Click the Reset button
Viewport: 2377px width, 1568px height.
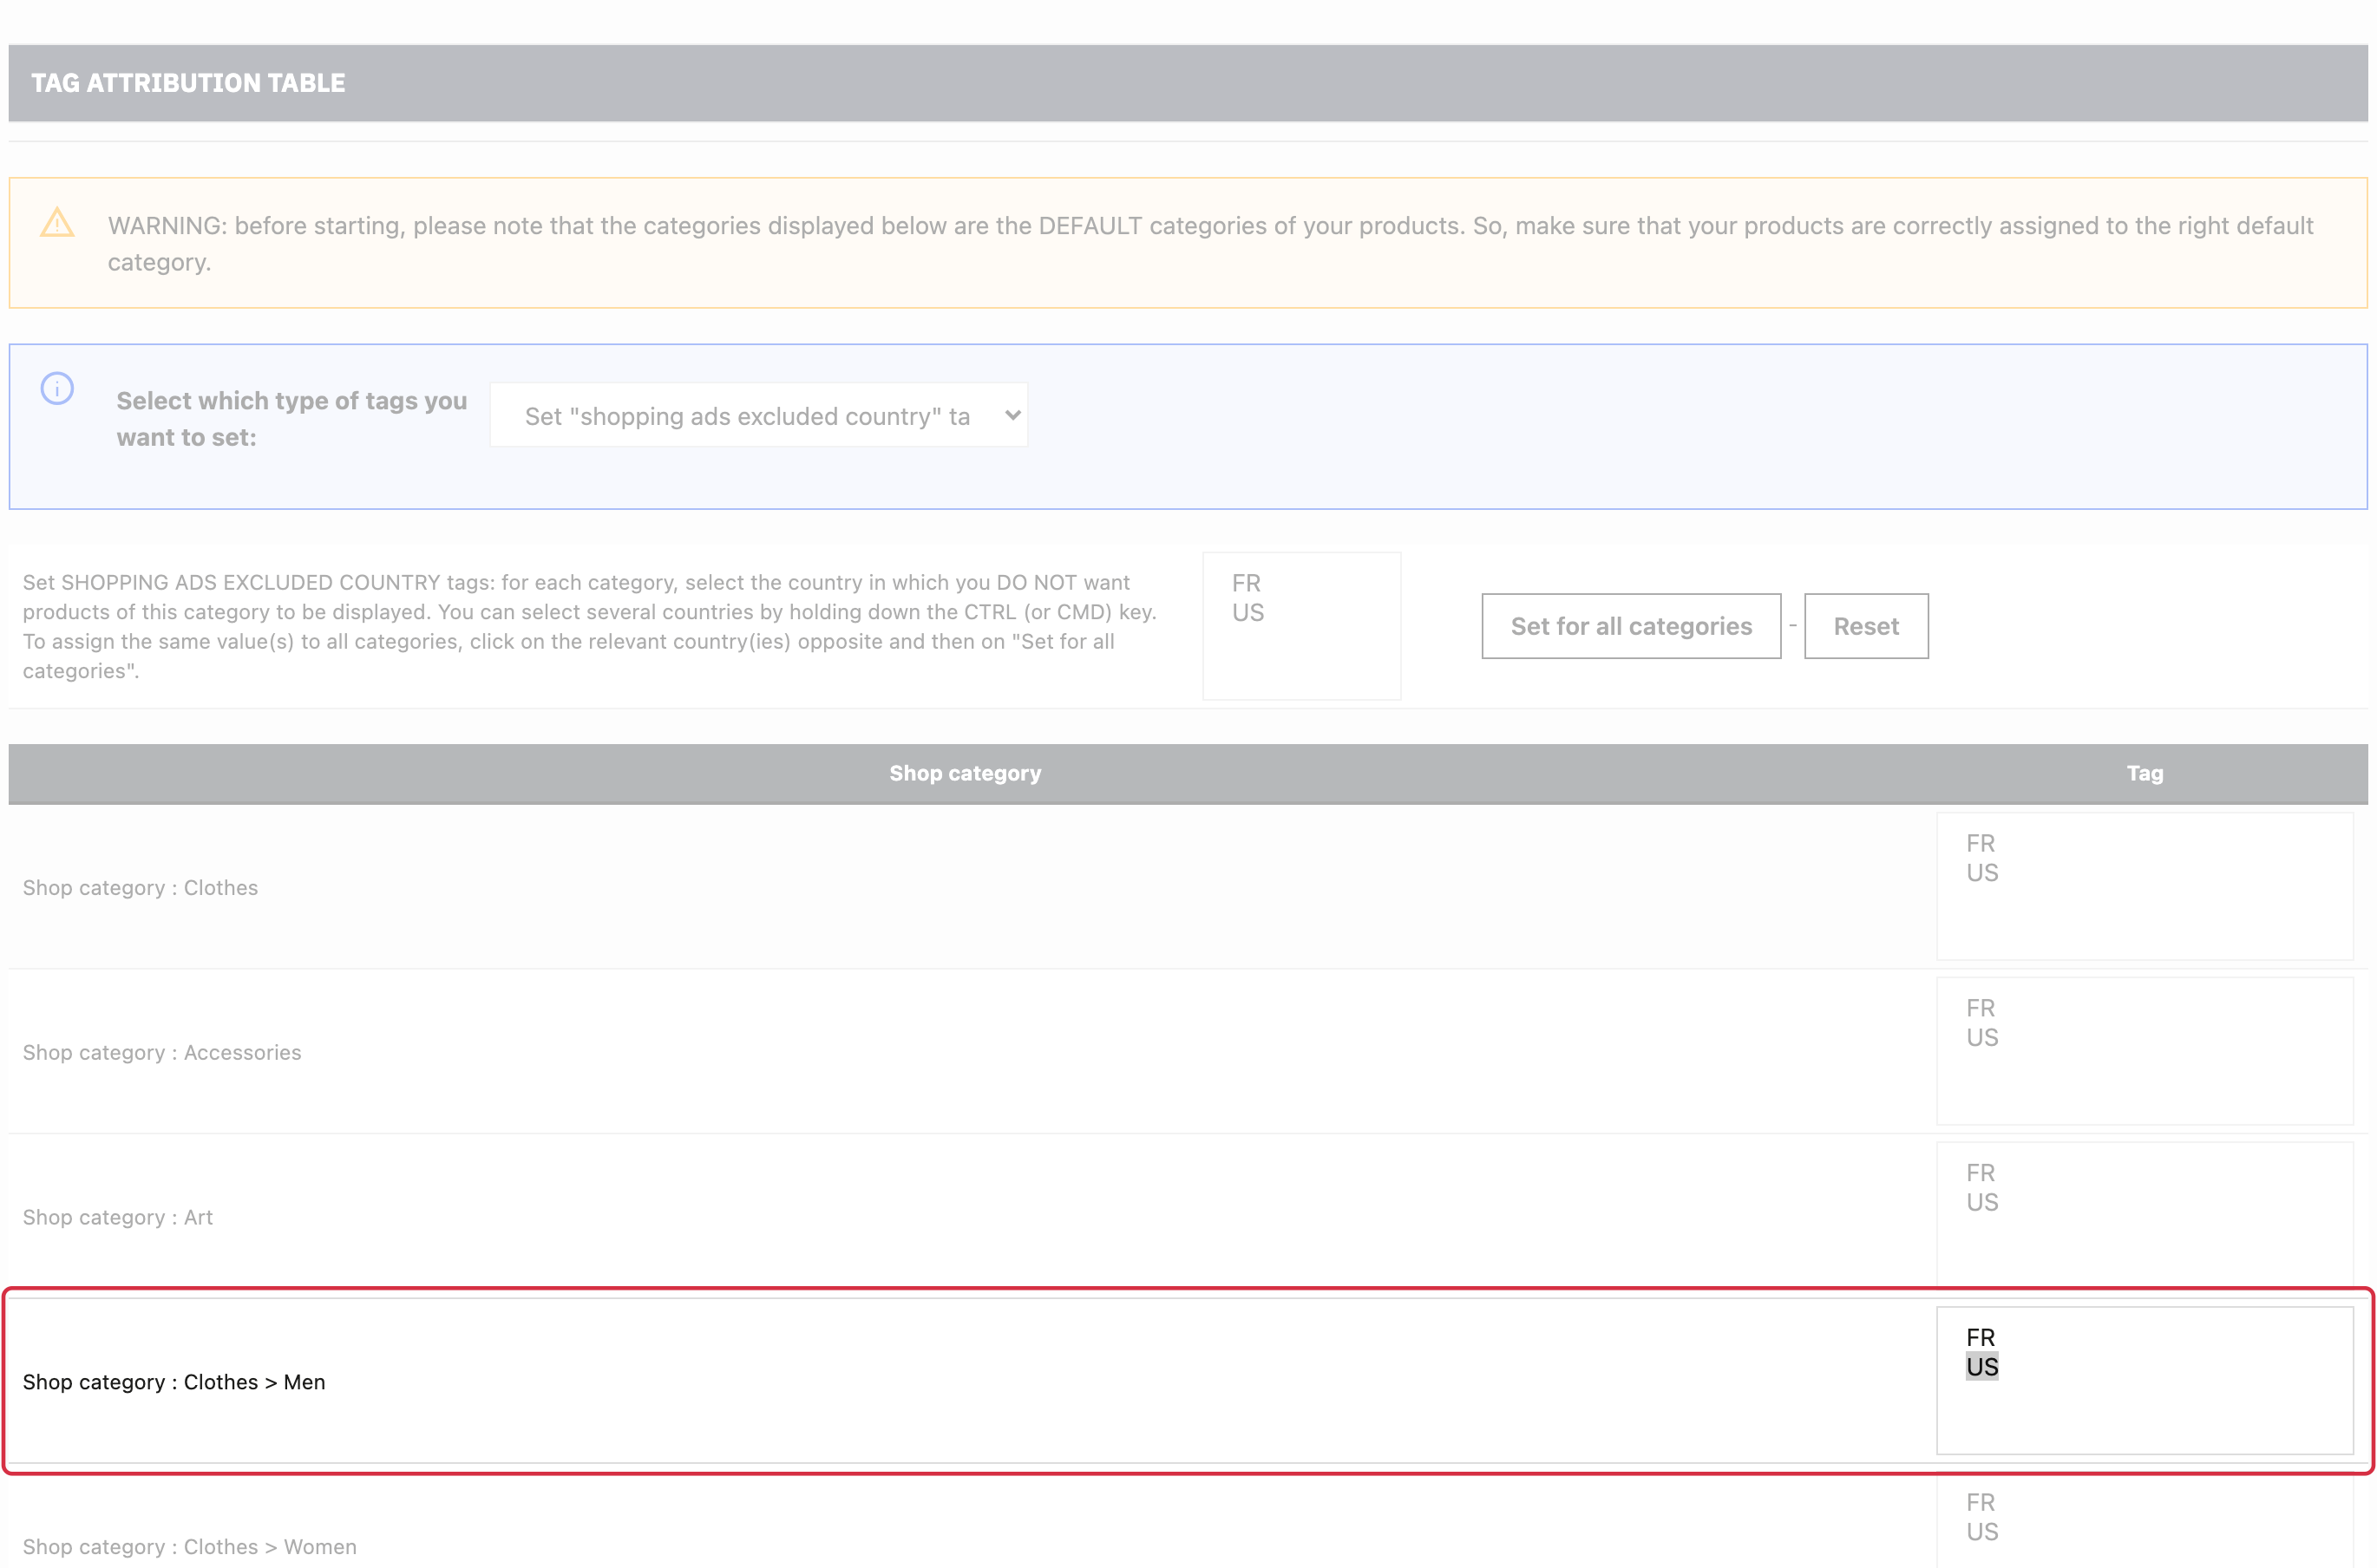[1865, 626]
